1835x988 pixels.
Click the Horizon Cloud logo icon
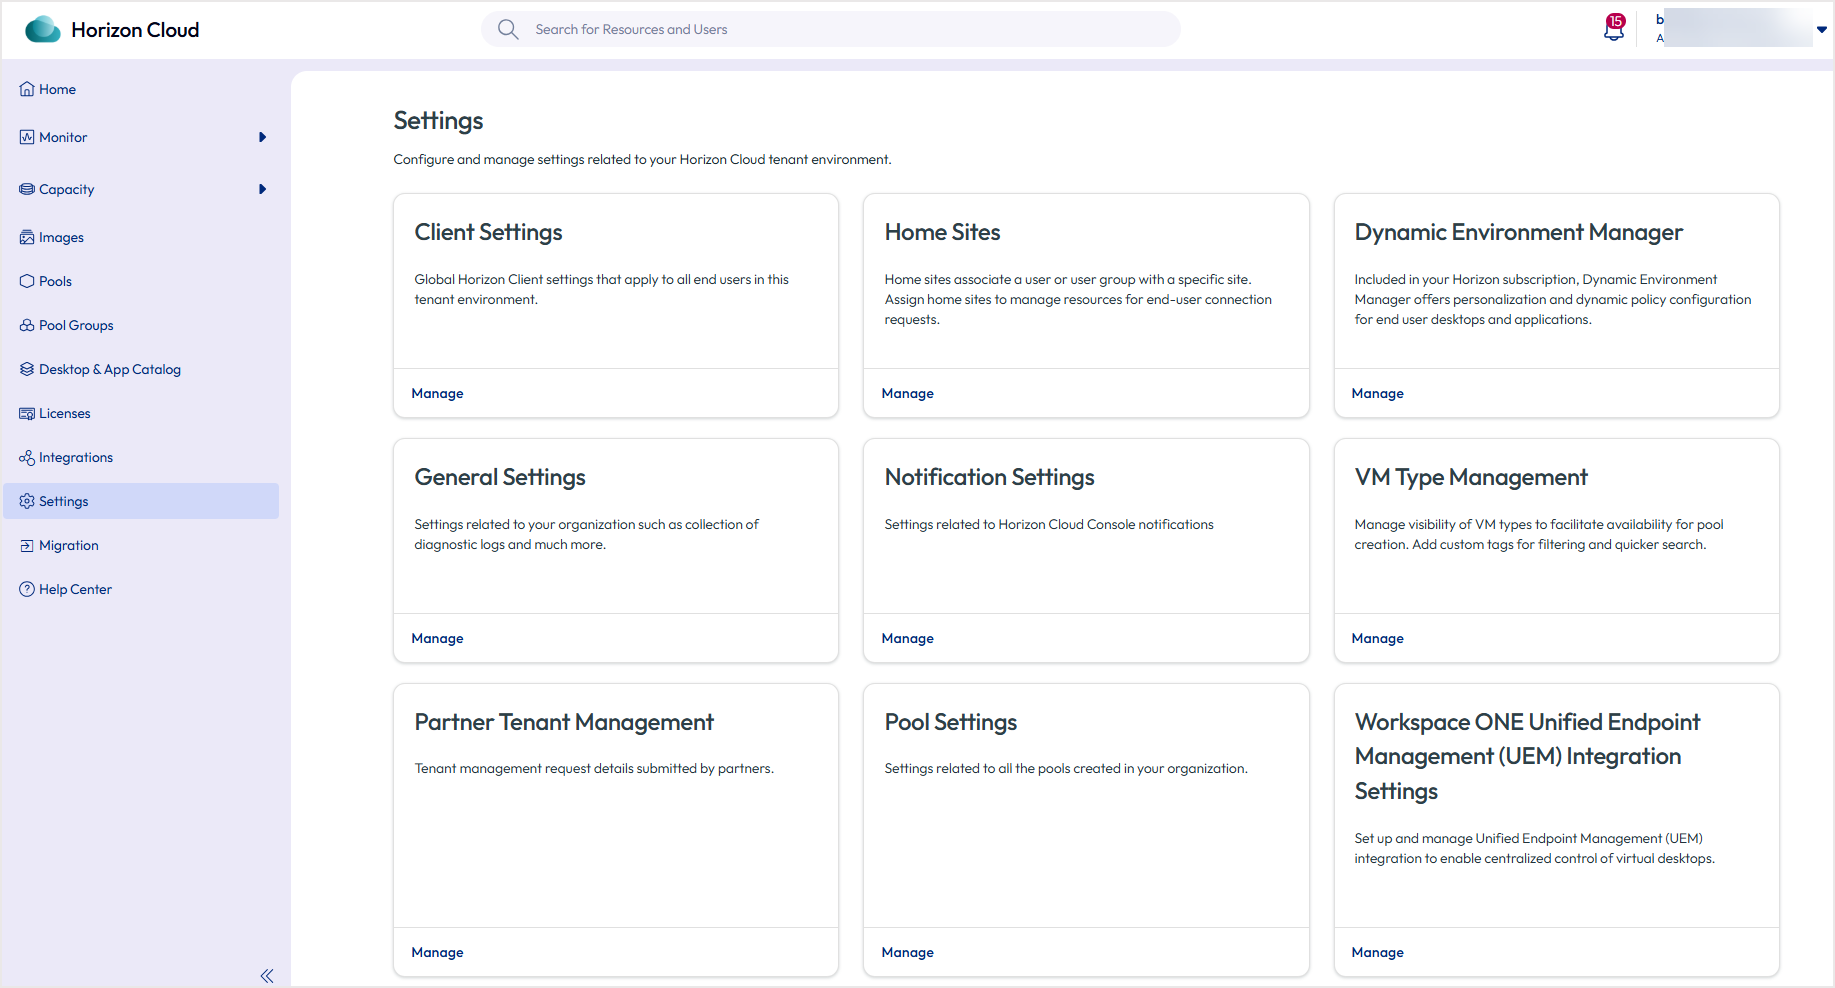pyautogui.click(x=42, y=30)
